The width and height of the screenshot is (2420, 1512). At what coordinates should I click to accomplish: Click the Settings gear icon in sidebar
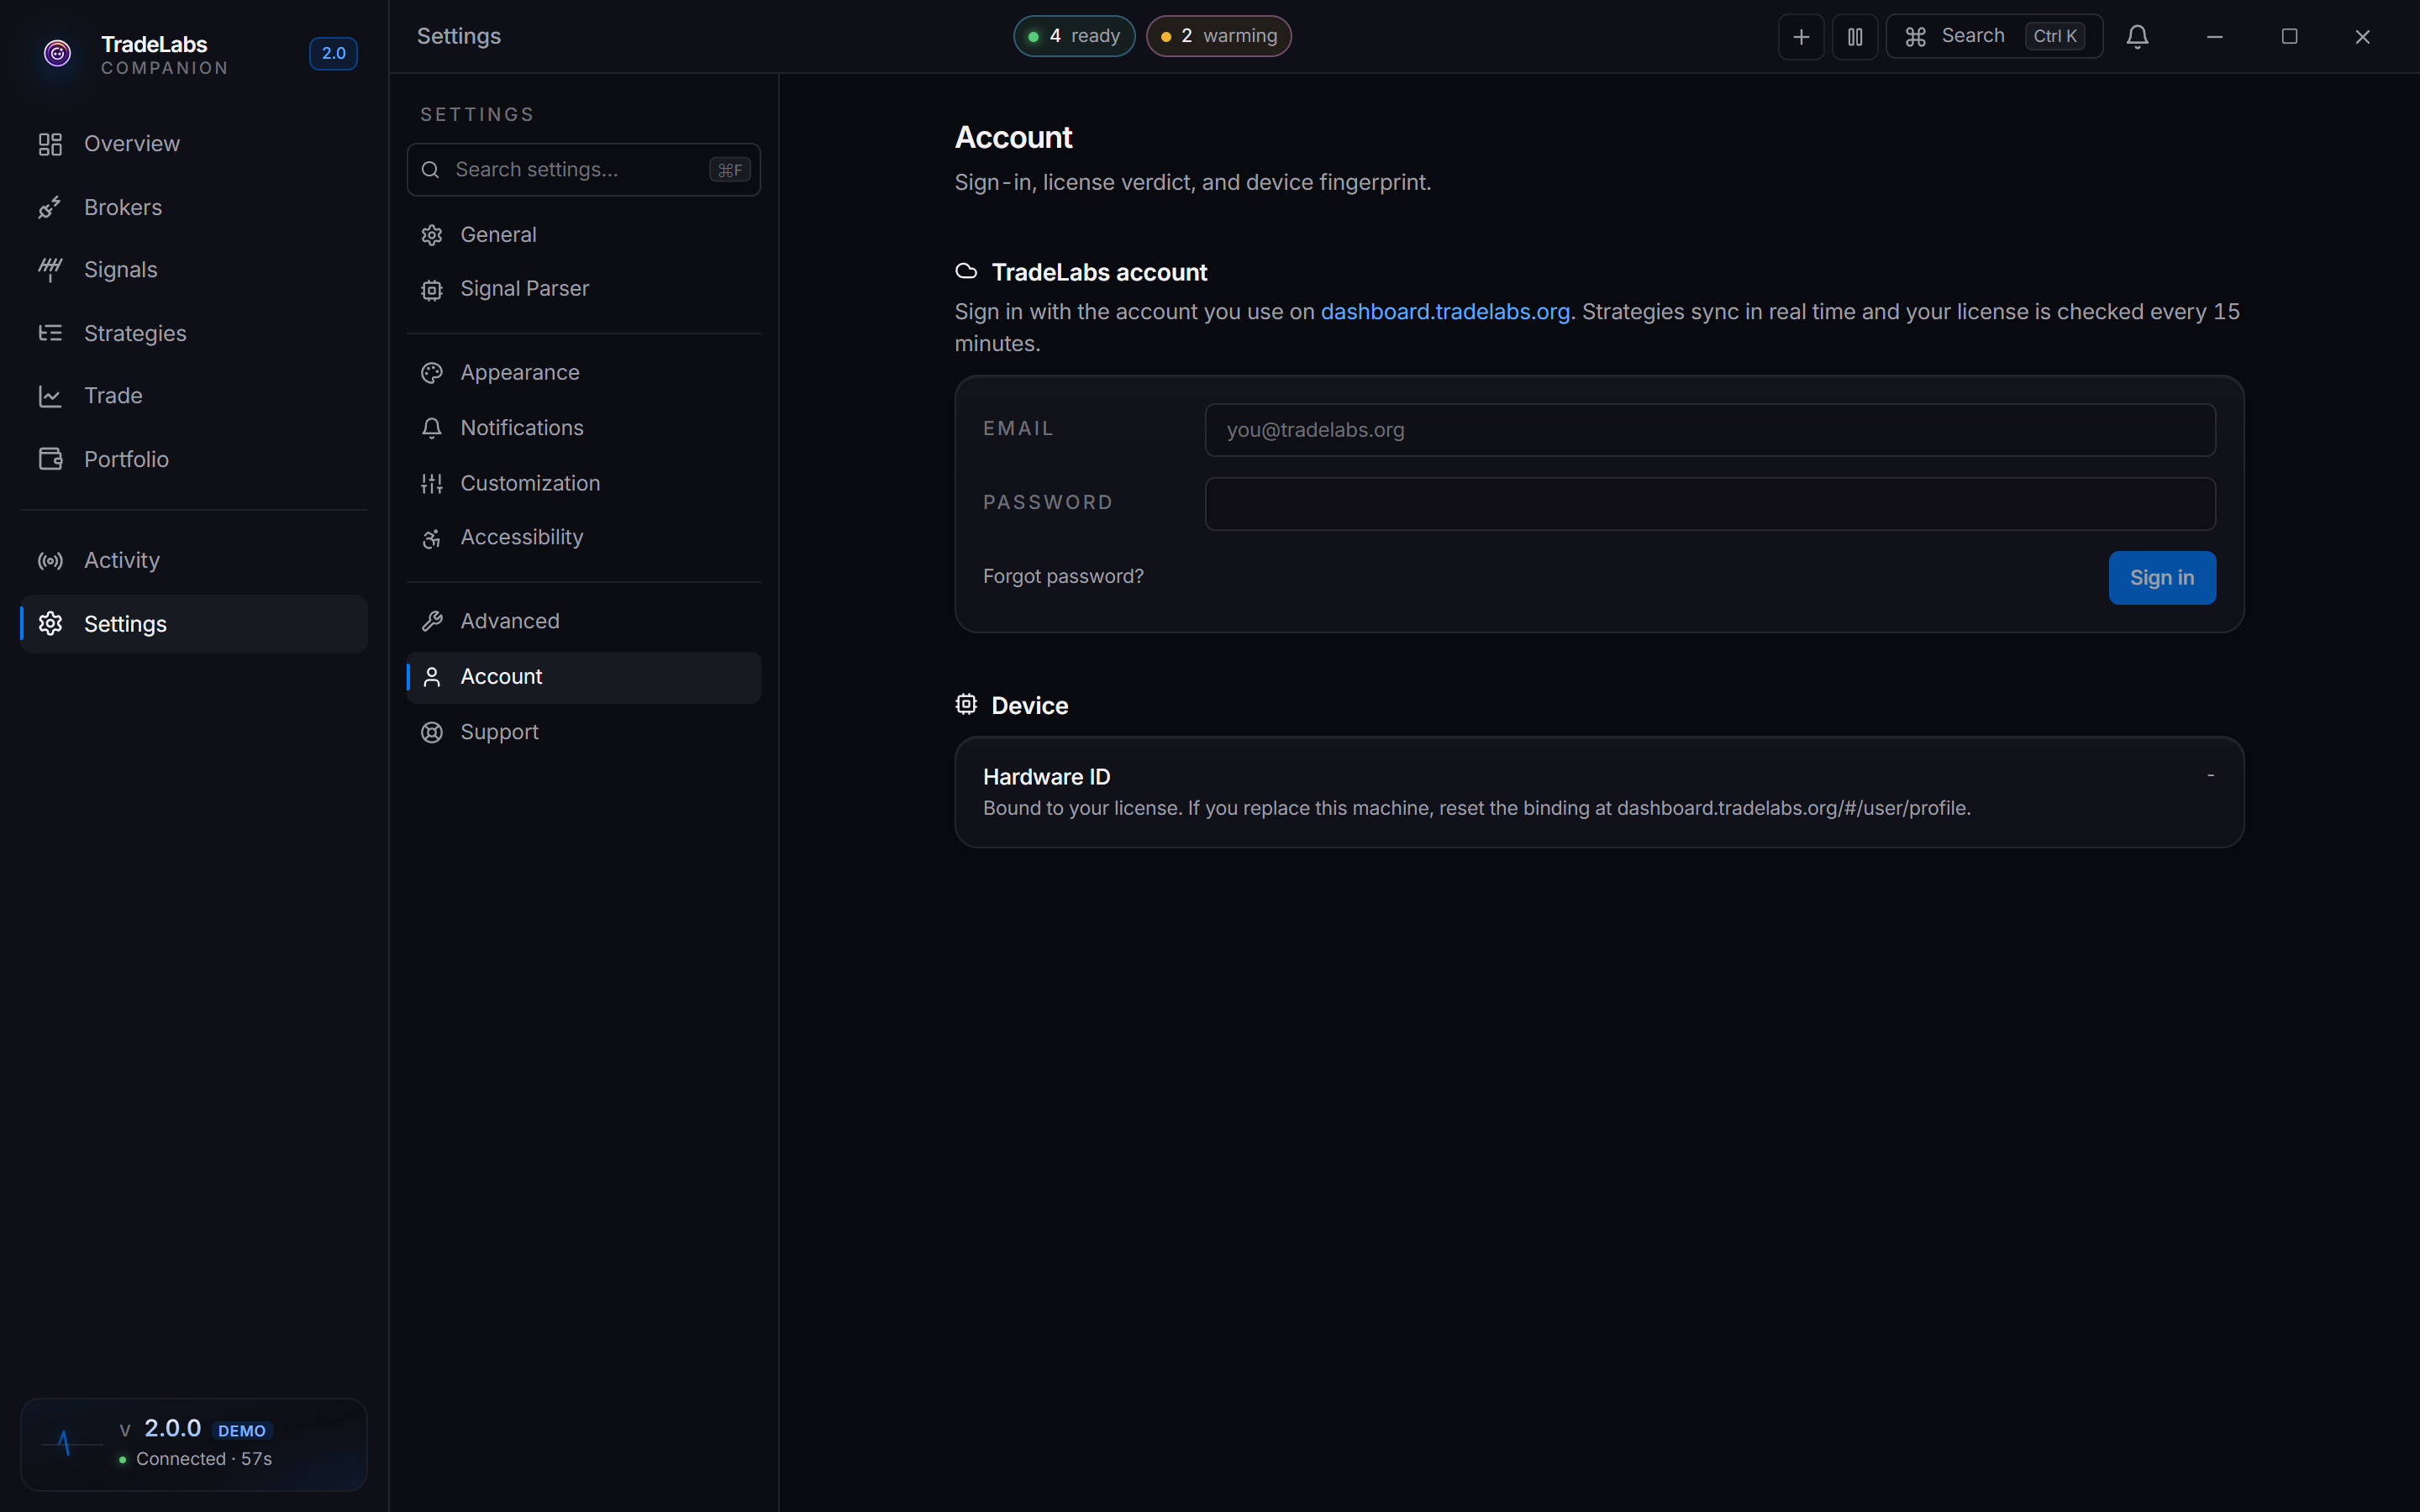click(x=50, y=624)
